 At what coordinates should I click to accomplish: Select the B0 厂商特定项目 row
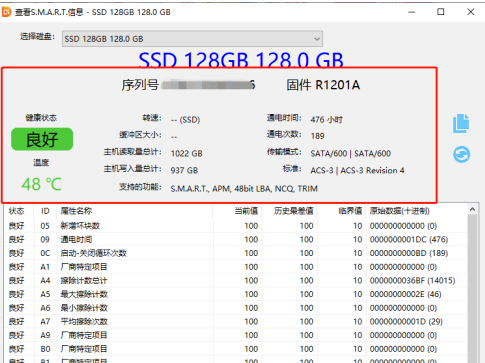[x=235, y=349]
